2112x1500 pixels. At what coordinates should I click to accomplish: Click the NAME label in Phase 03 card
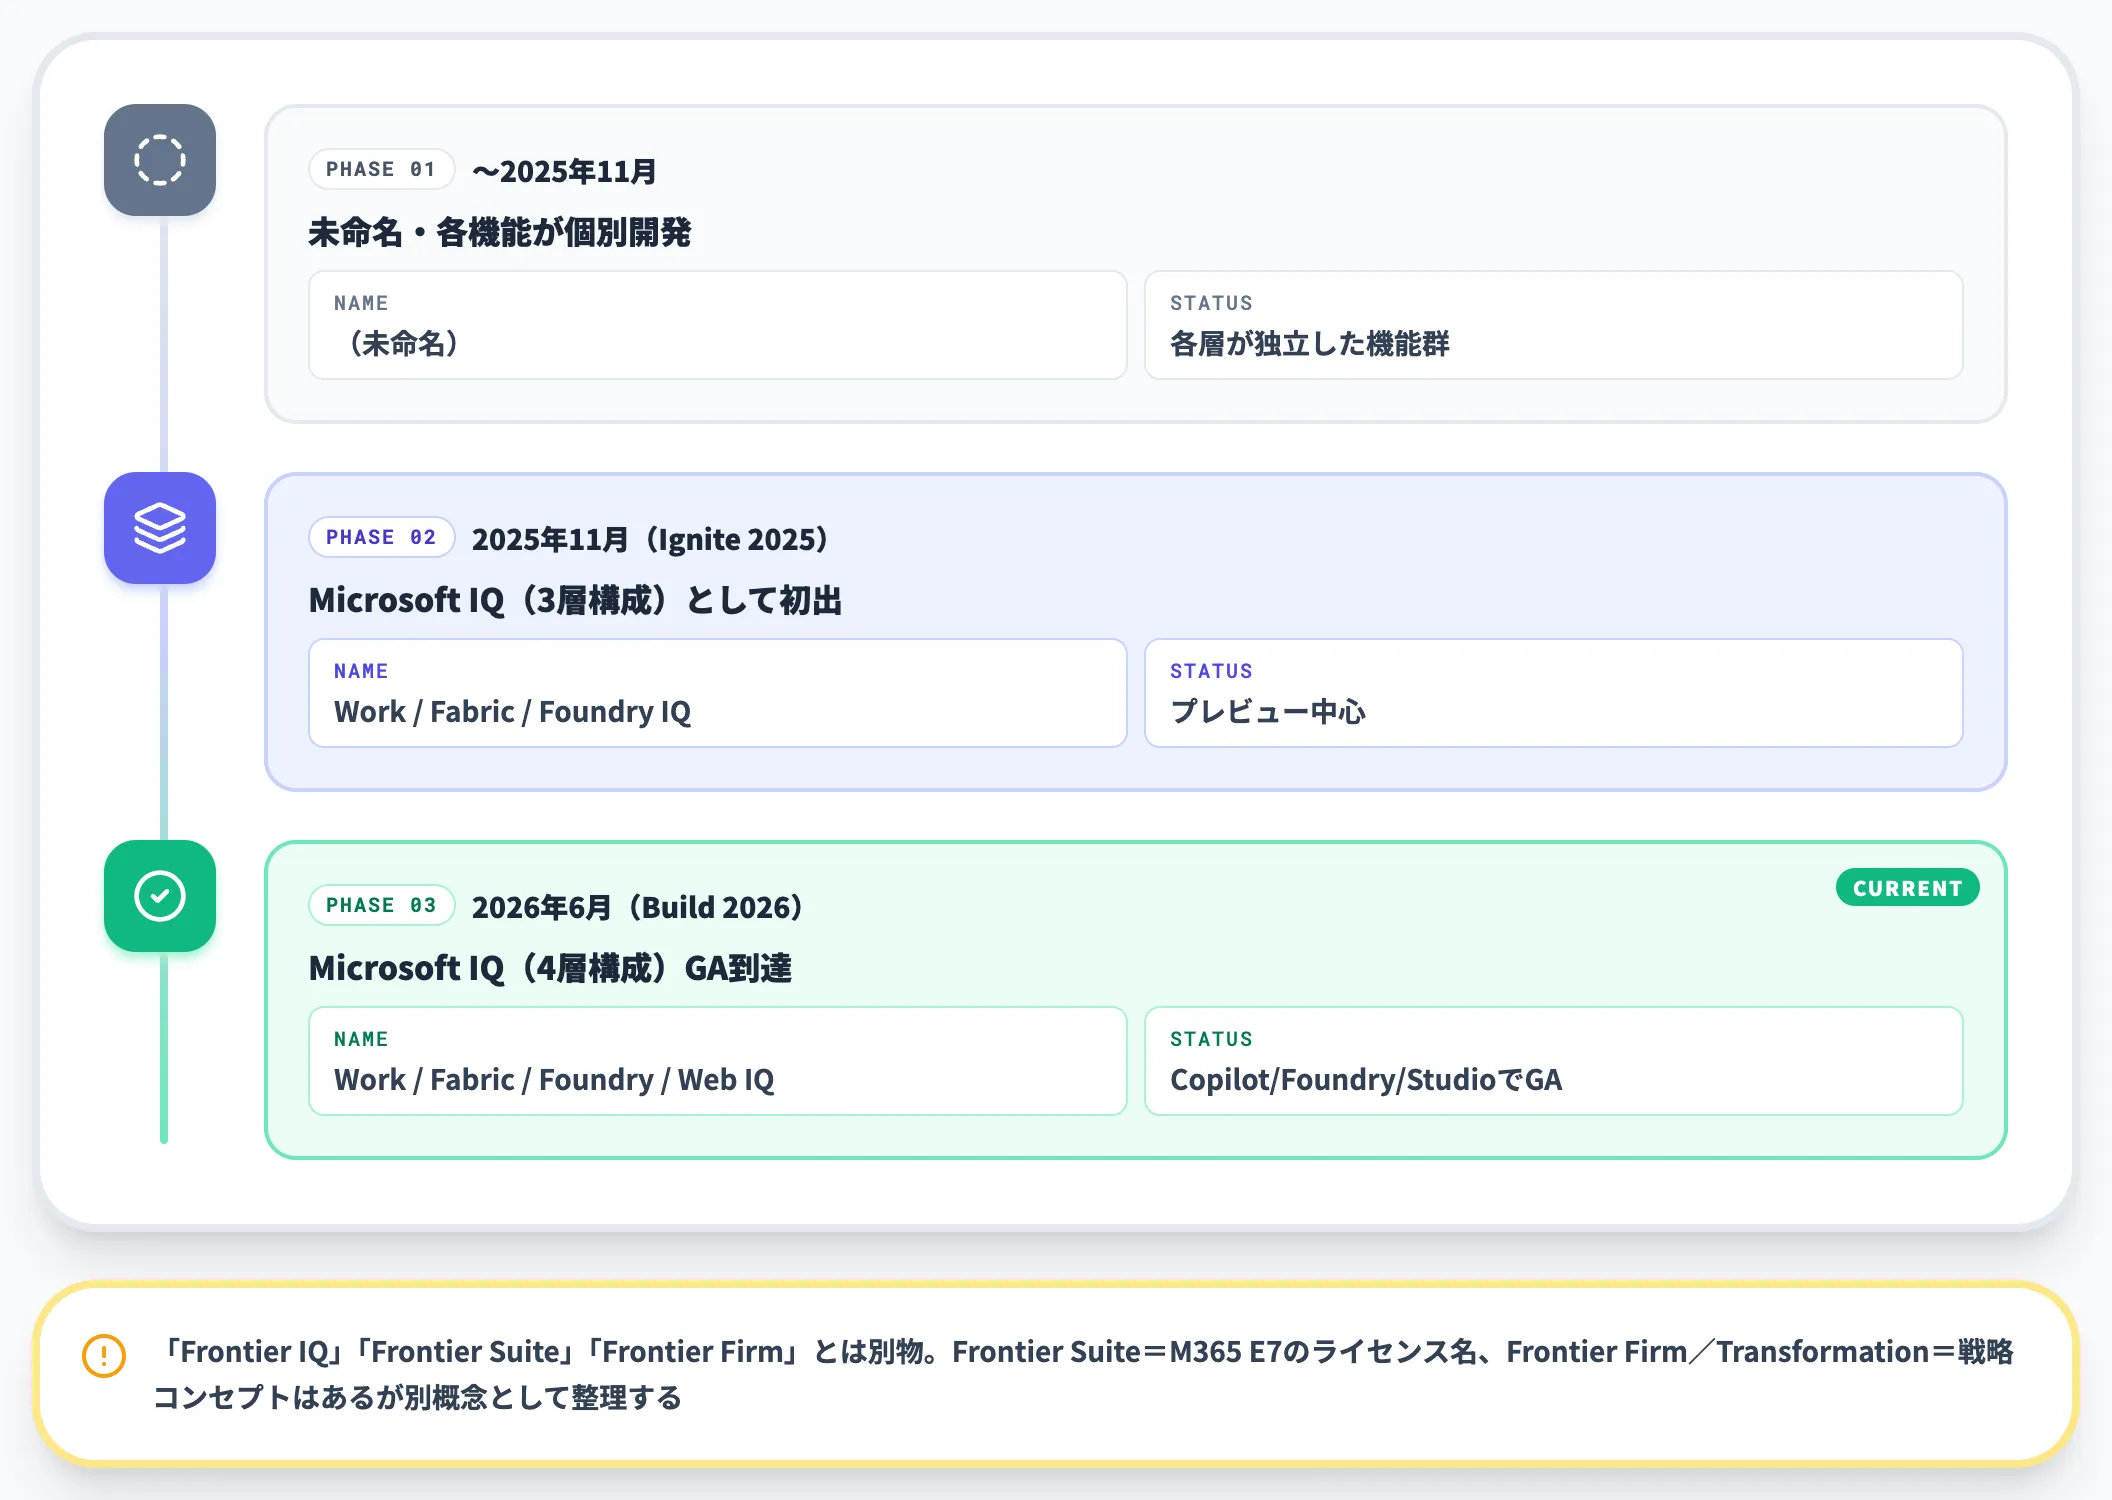[x=361, y=1039]
